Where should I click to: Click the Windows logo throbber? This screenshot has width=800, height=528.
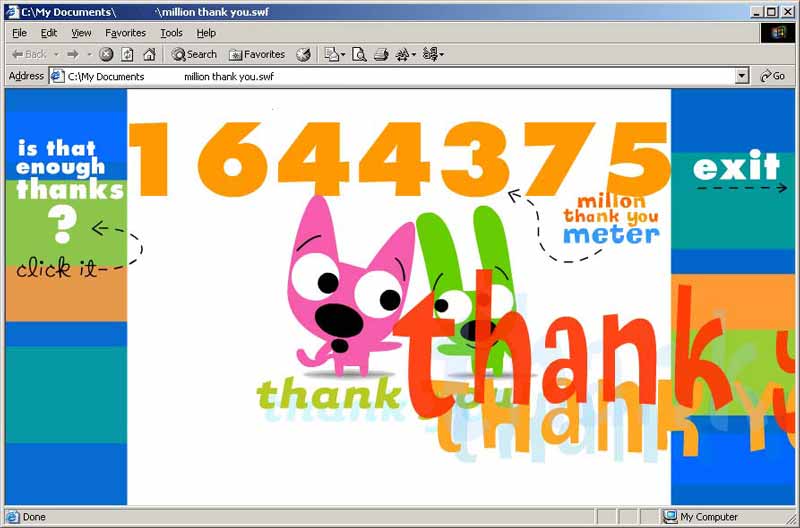(778, 33)
